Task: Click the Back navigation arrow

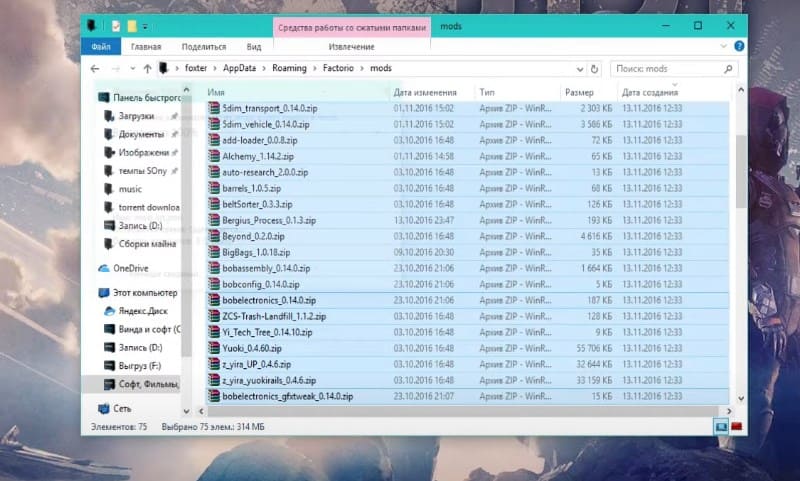Action: (96, 69)
